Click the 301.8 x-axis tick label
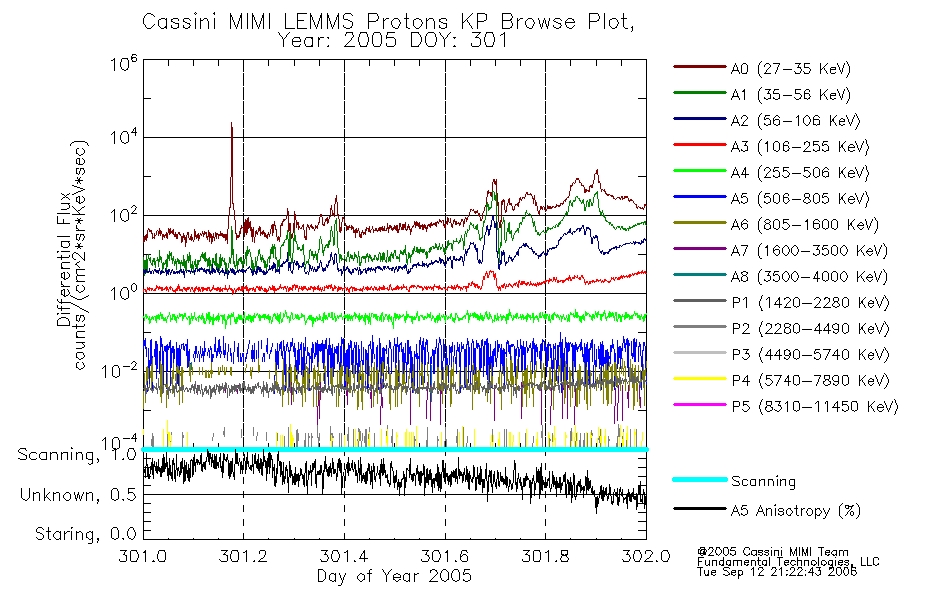950x600 pixels. (545, 556)
